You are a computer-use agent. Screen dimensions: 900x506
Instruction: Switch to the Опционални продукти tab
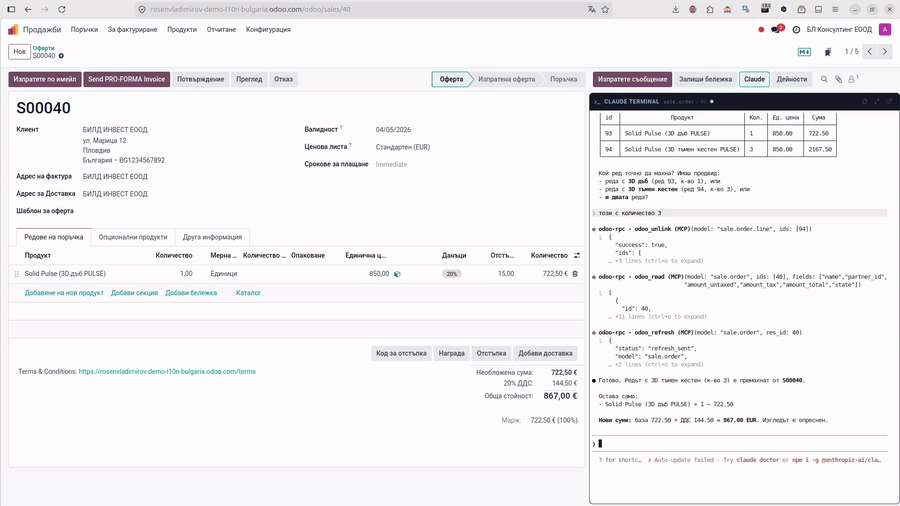tap(133, 237)
